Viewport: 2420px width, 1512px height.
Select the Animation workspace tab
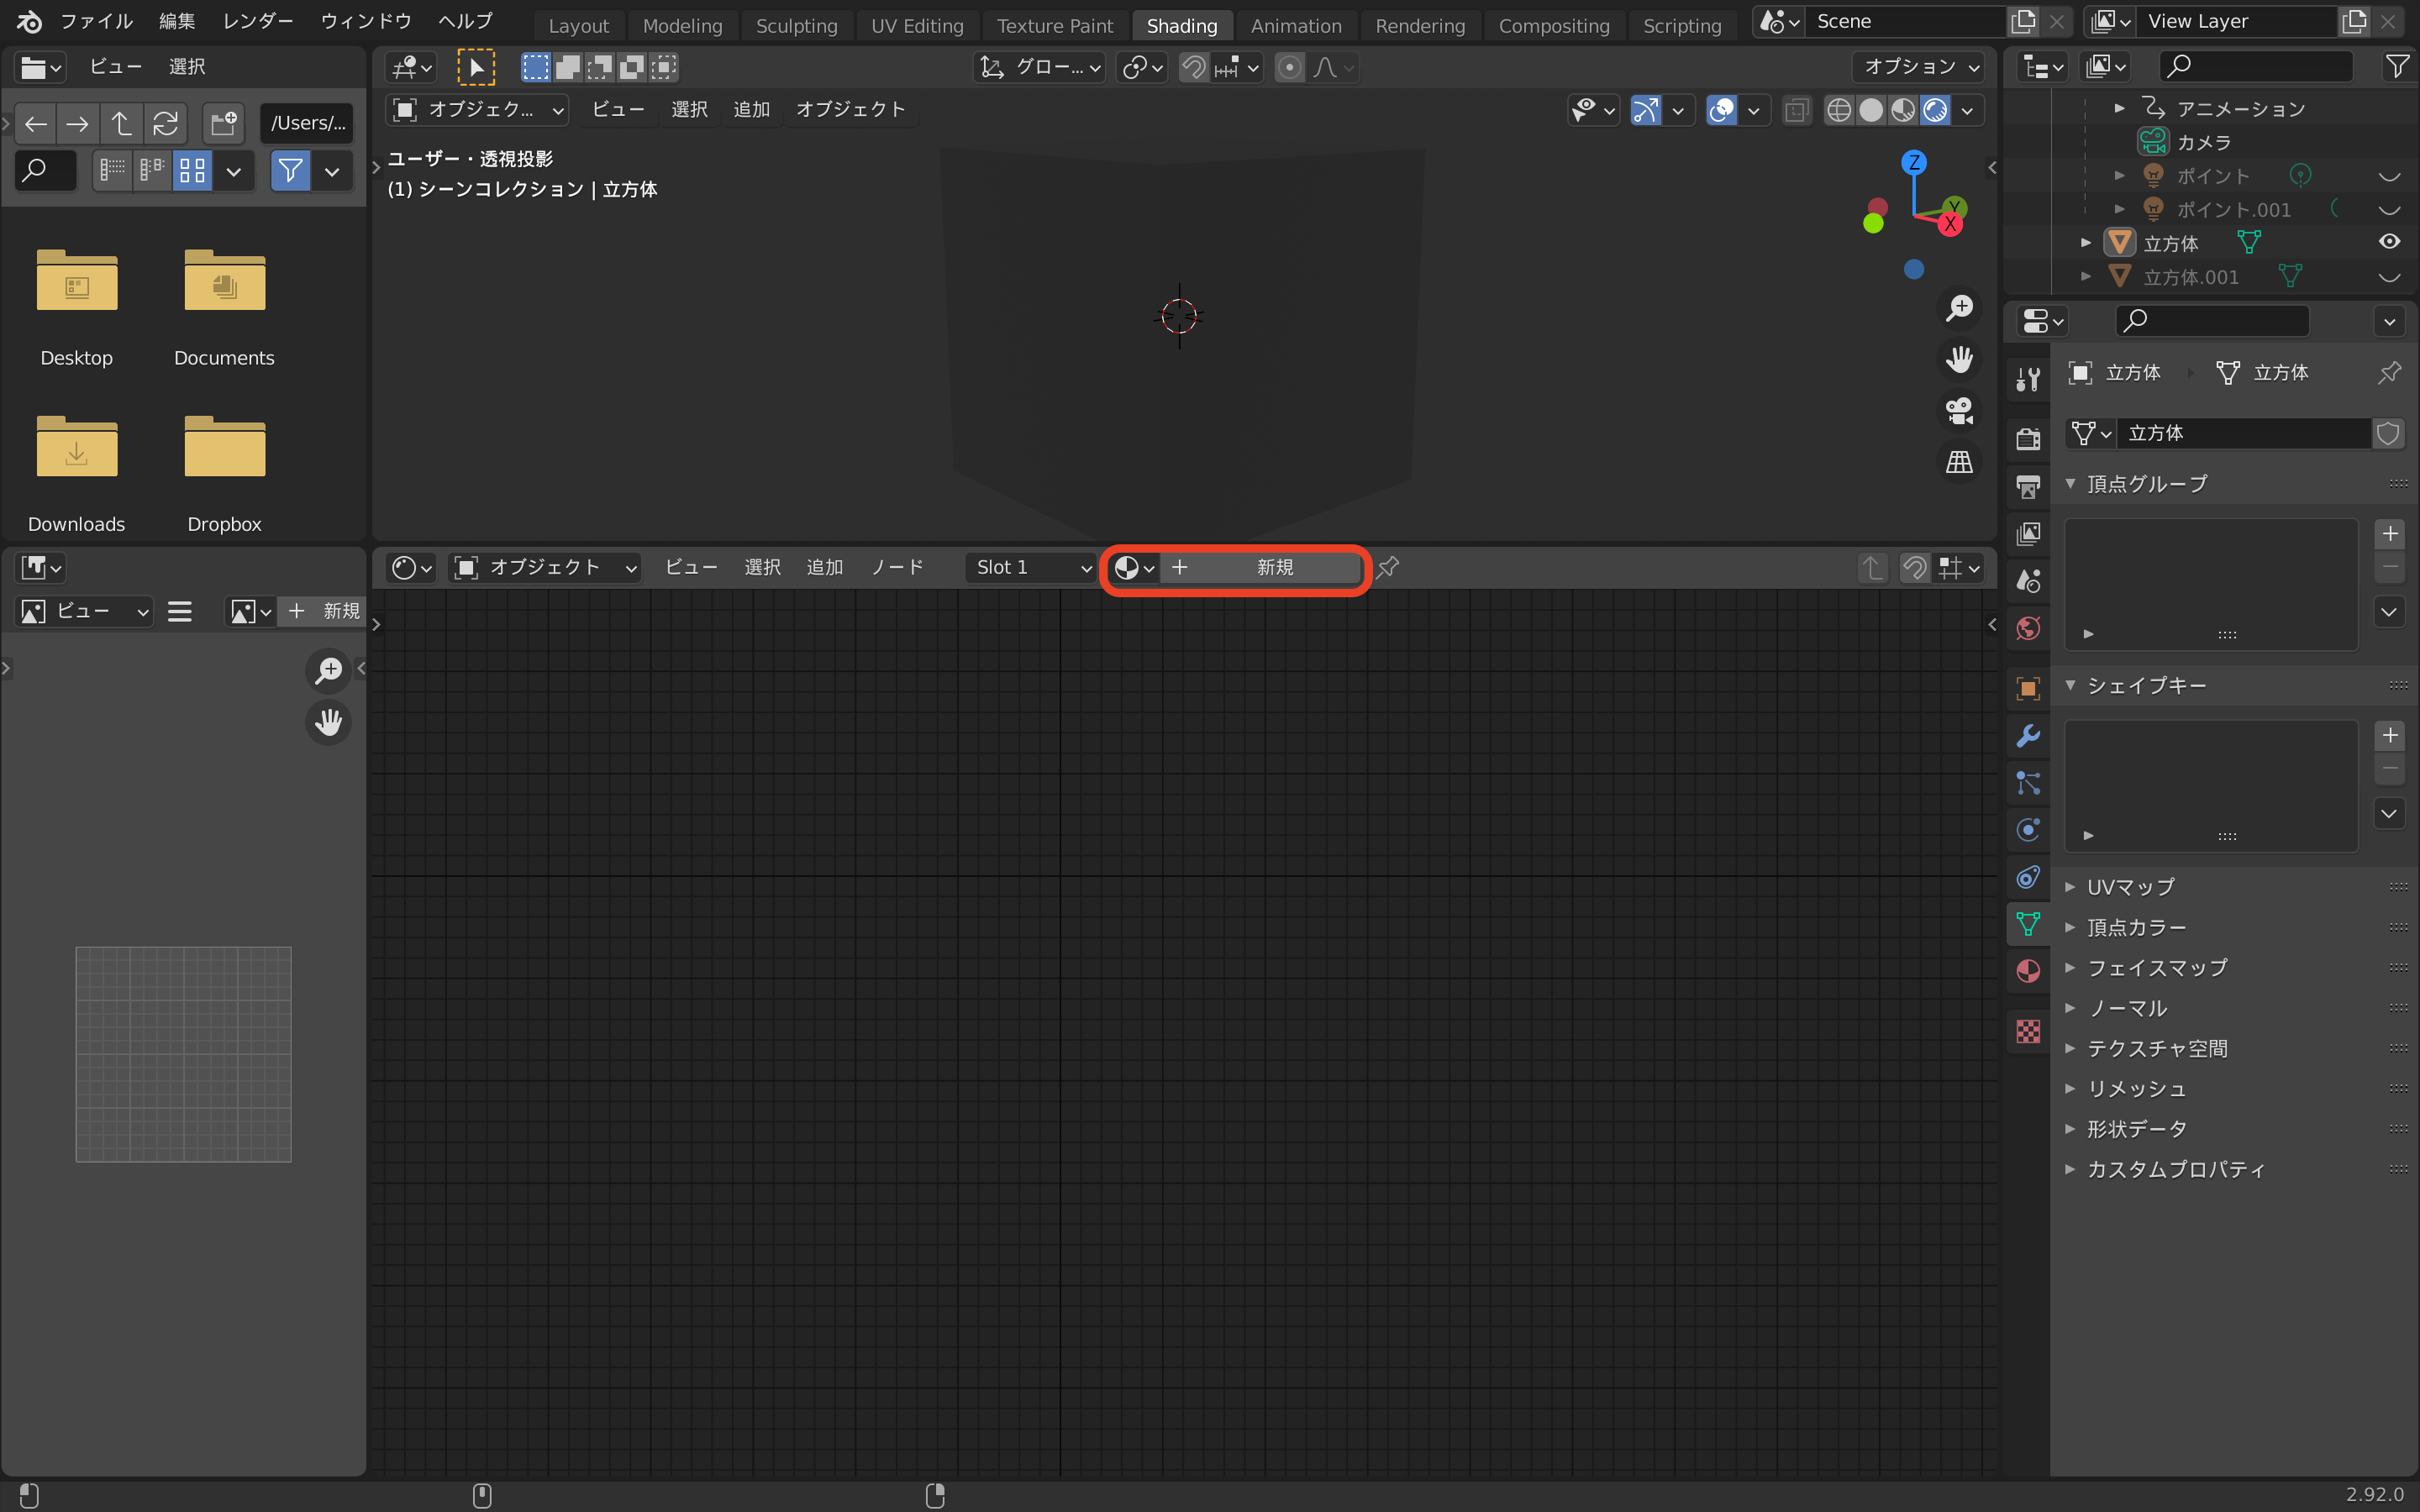coord(1297,24)
